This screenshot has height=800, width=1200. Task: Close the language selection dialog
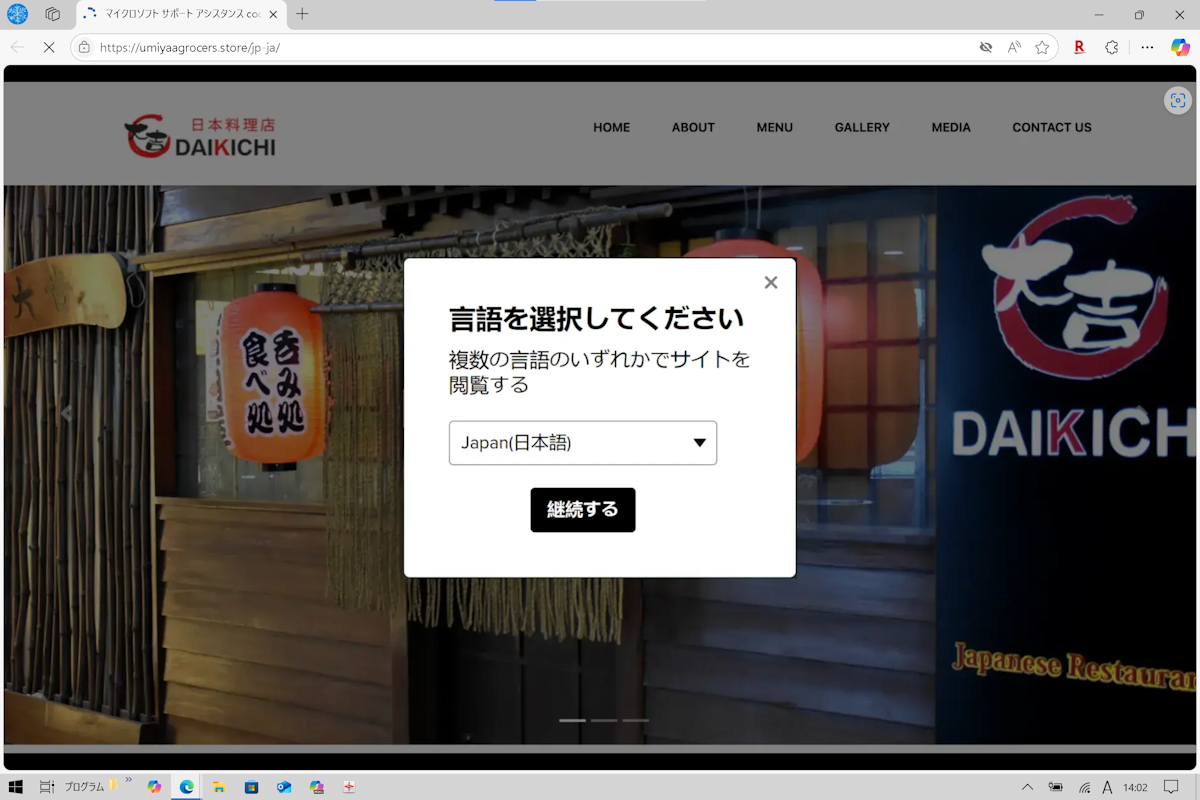point(771,283)
